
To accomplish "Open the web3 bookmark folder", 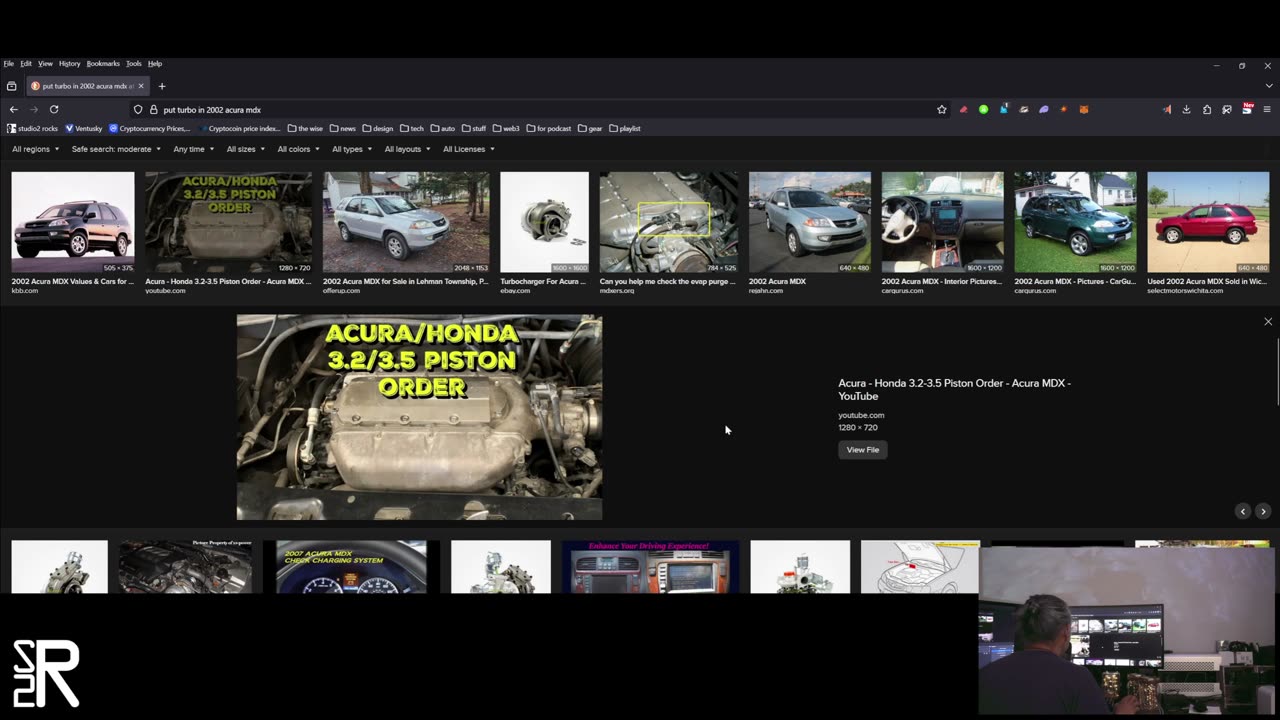I will pos(506,128).
